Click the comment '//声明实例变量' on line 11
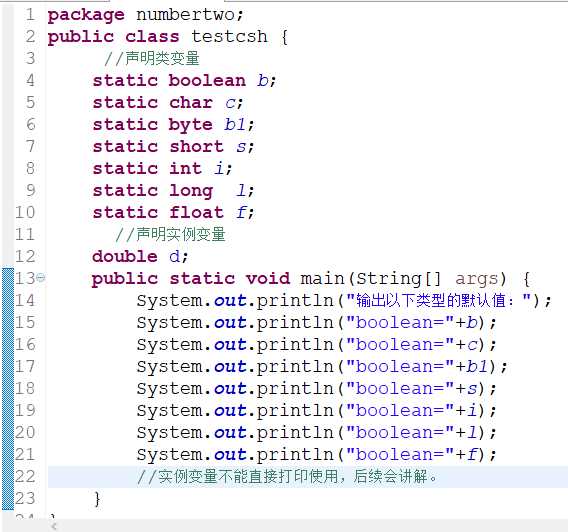 [x=170, y=234]
